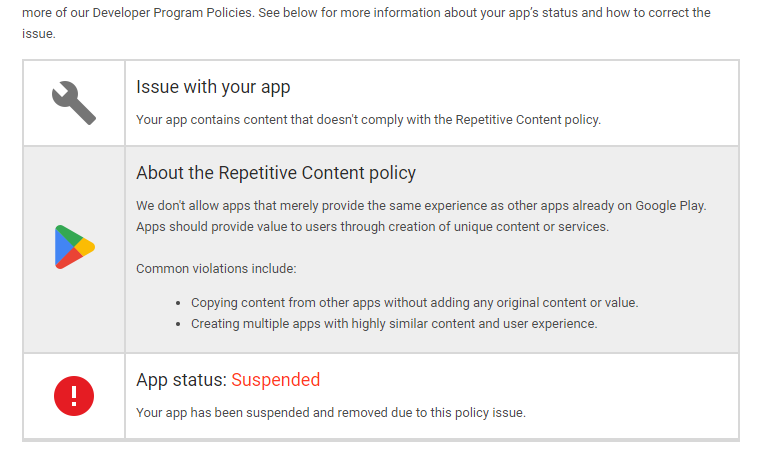The image size is (758, 452).
Task: Click the "Issue with your app" heading
Action: tap(213, 87)
